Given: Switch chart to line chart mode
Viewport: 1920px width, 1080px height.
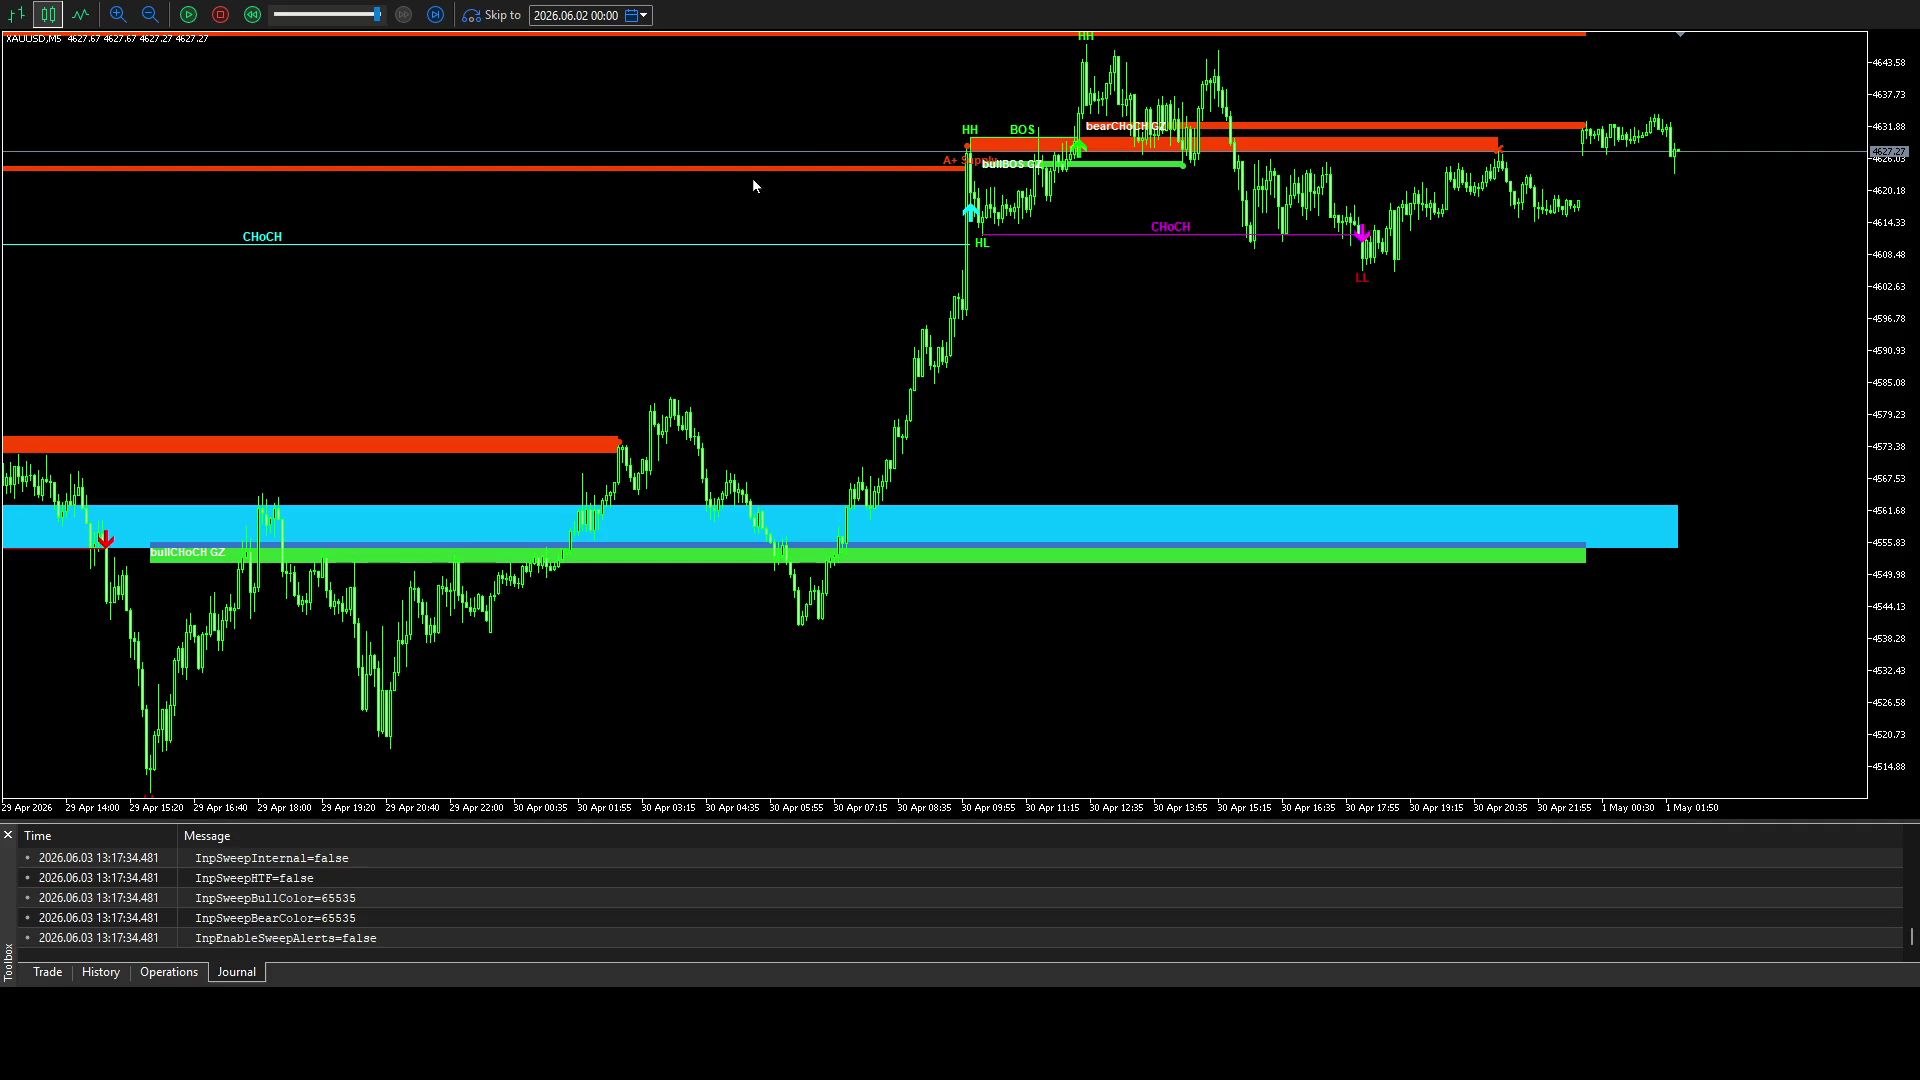Looking at the screenshot, I should pyautogui.click(x=80, y=15).
